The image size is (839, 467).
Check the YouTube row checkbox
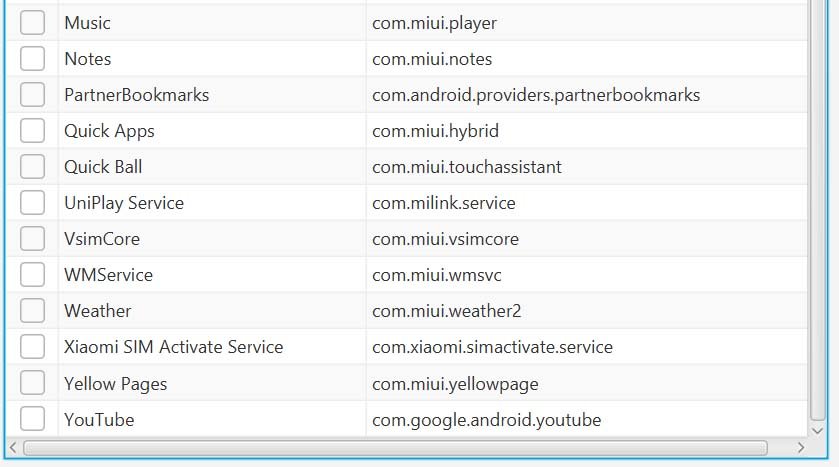pos(32,419)
